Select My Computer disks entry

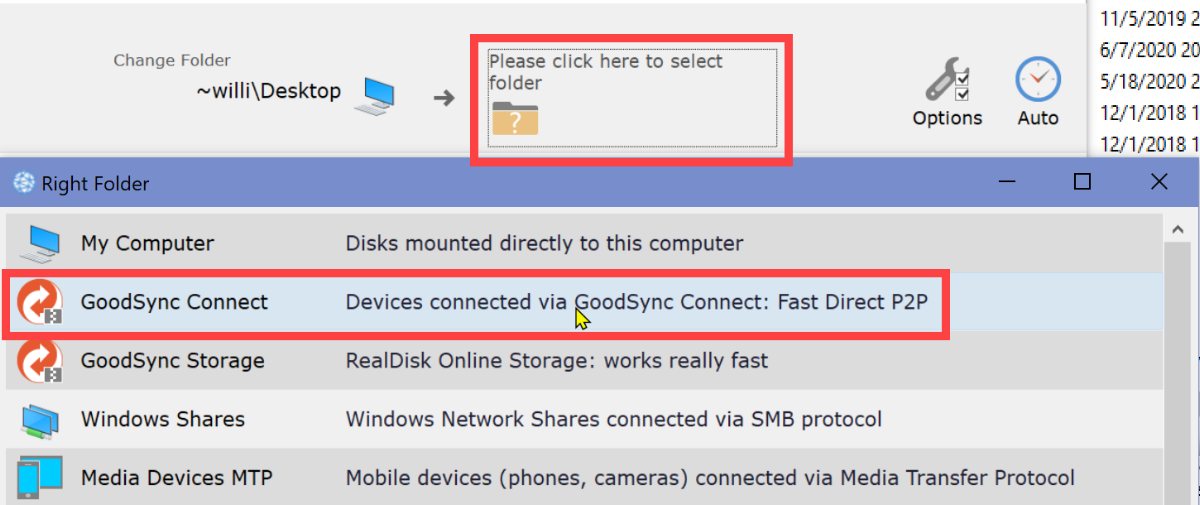coord(583,243)
